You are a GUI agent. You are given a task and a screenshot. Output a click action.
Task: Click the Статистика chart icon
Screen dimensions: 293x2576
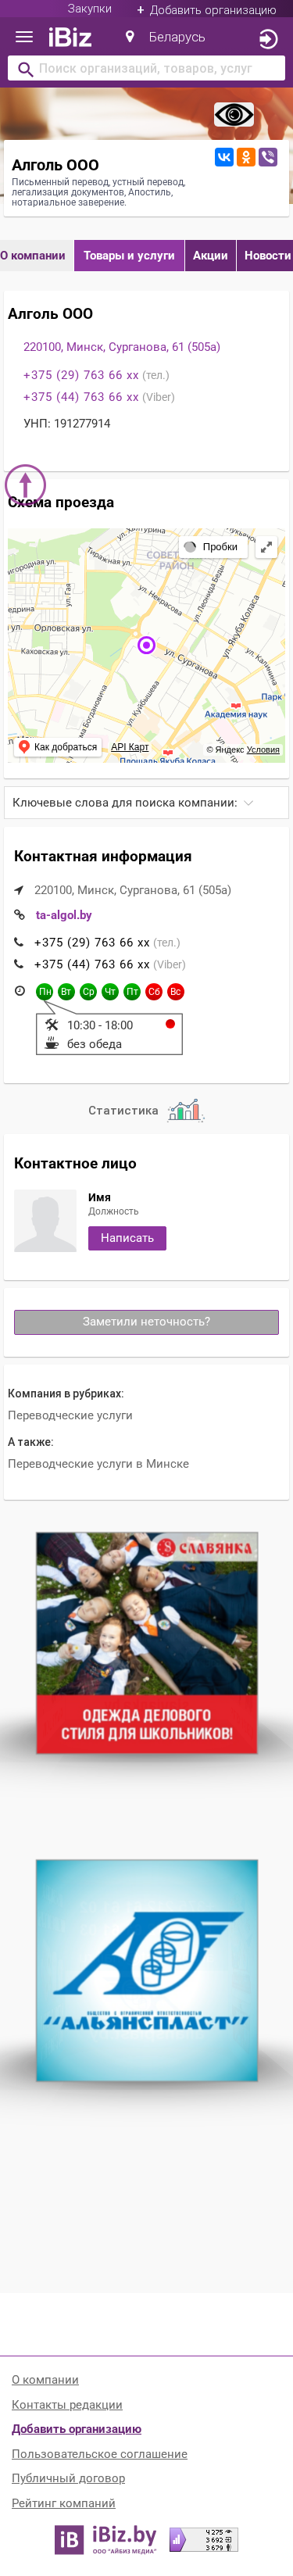point(185,1110)
